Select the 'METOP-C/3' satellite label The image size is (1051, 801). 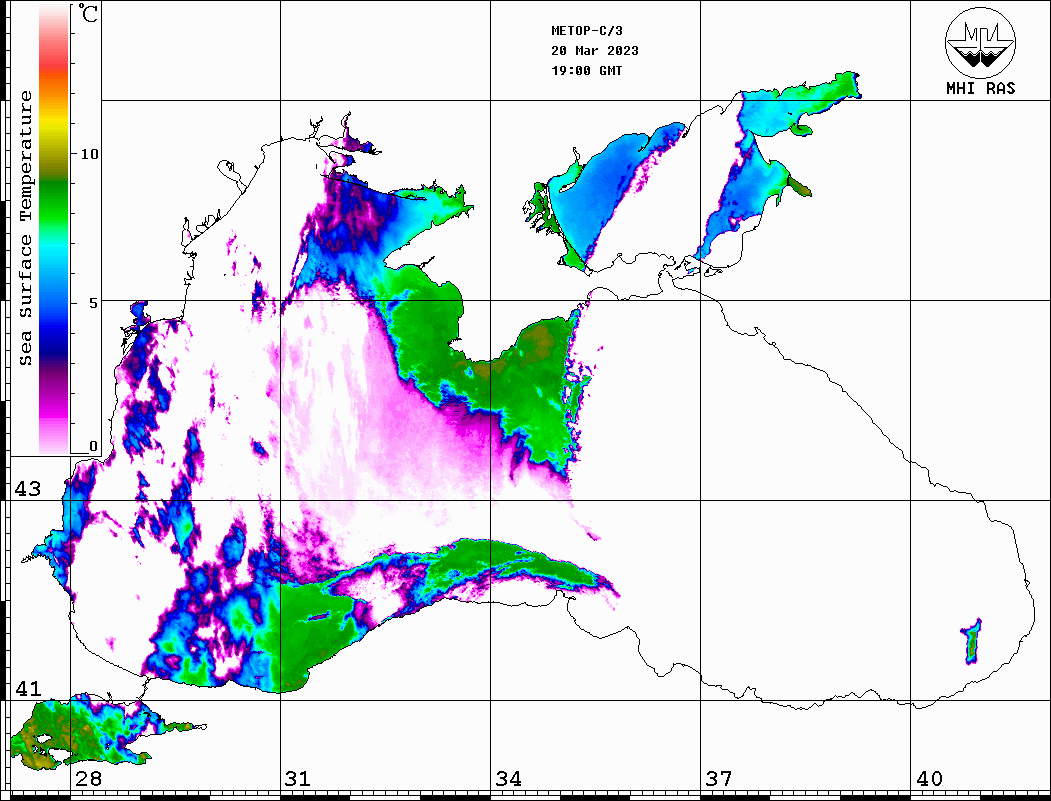pos(586,31)
